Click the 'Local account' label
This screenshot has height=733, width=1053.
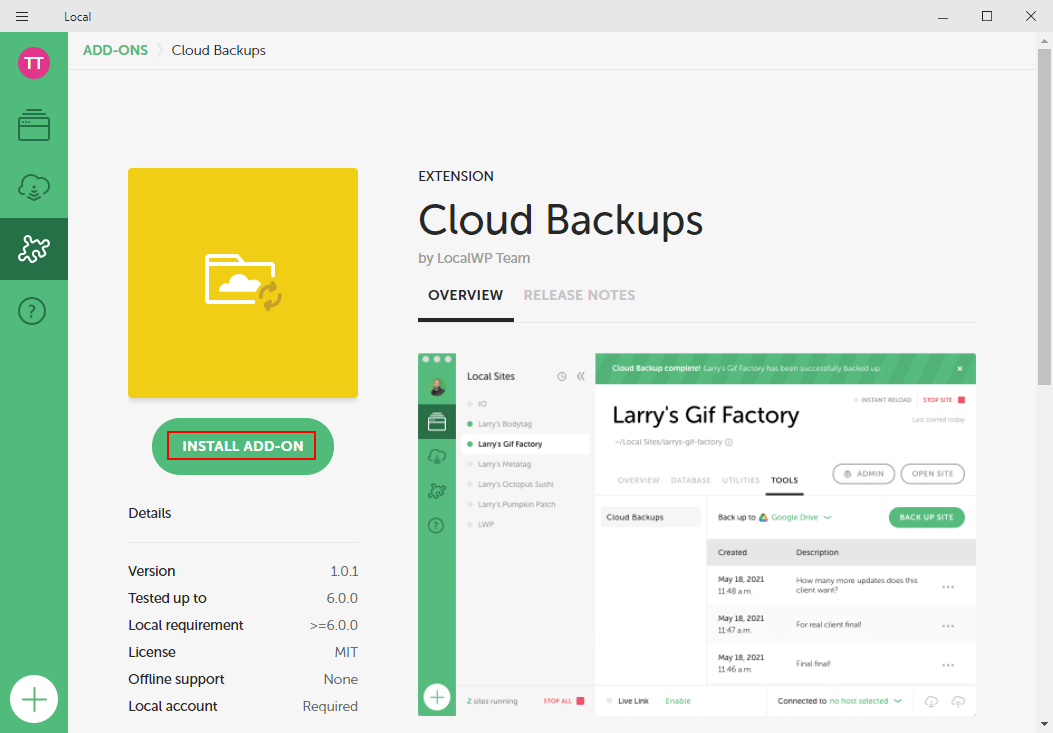[x=173, y=706]
